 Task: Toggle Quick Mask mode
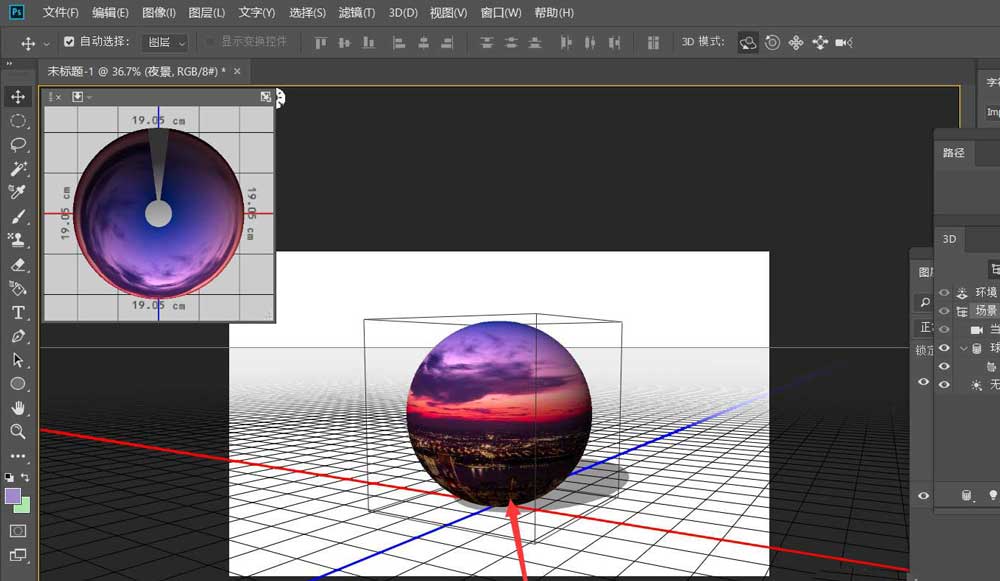coord(18,531)
